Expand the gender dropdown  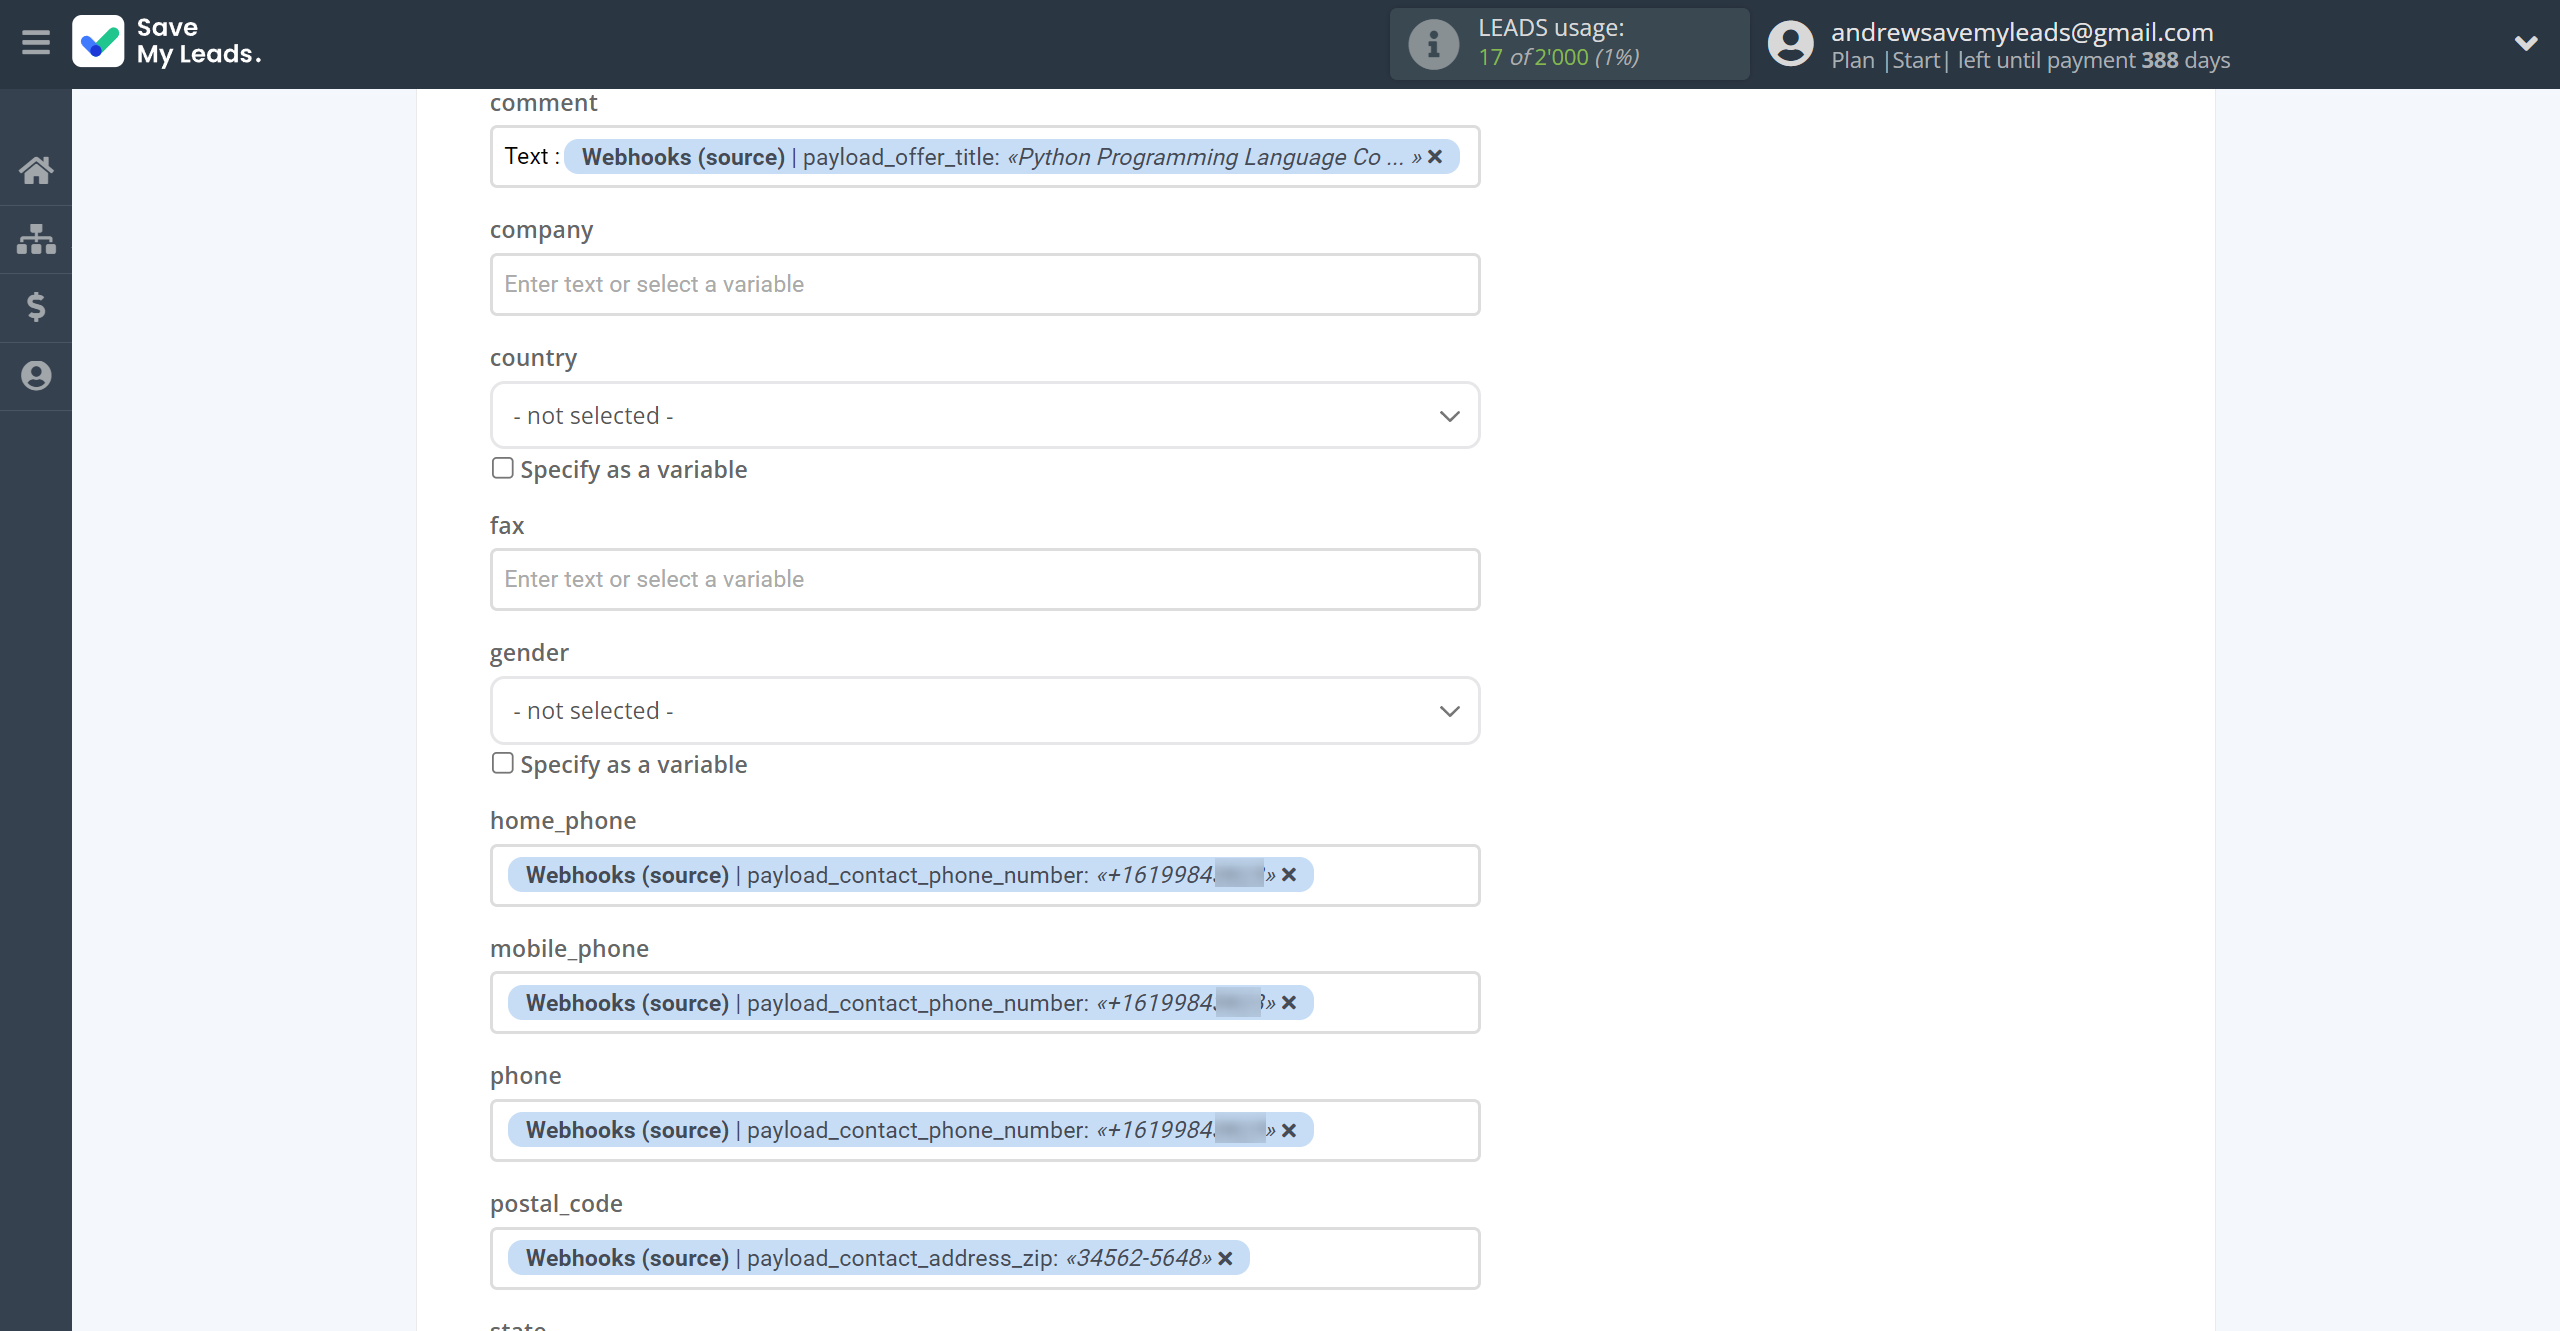coord(984,711)
